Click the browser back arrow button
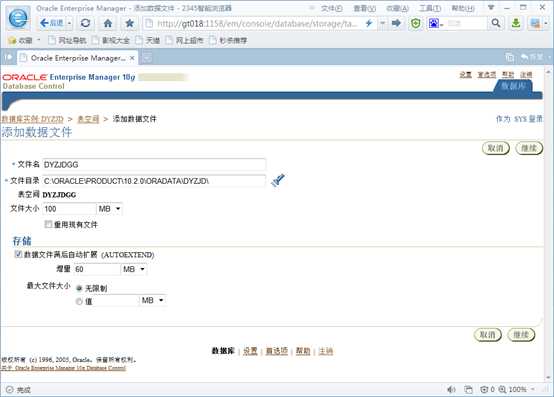Viewport: 554px width, 397px height. pyautogui.click(x=52, y=23)
